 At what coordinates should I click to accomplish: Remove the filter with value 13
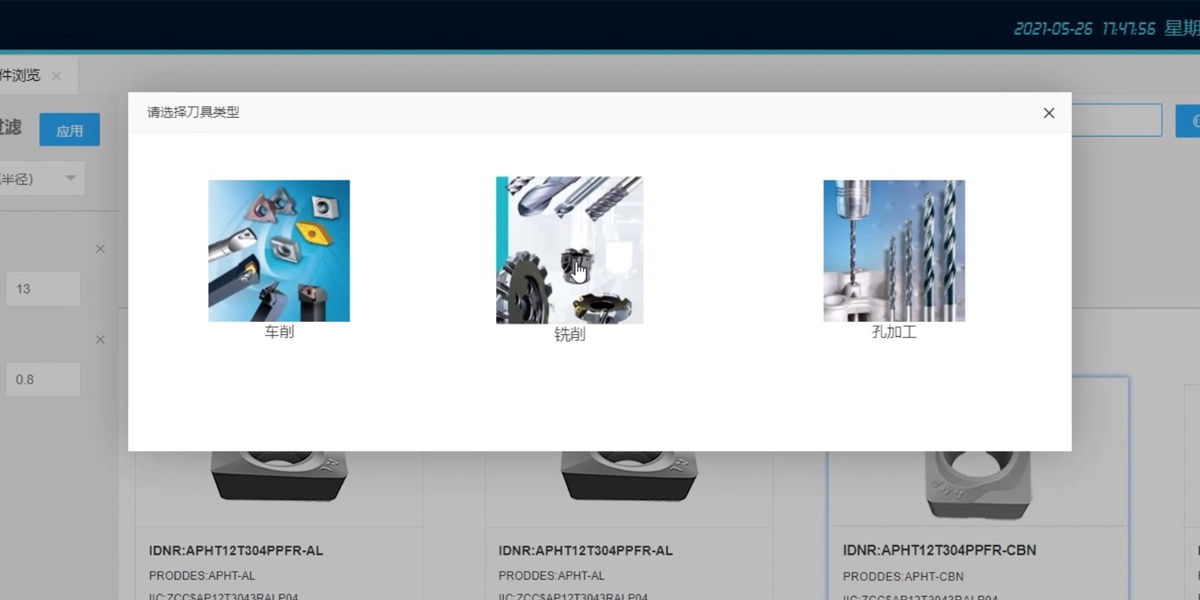point(100,249)
